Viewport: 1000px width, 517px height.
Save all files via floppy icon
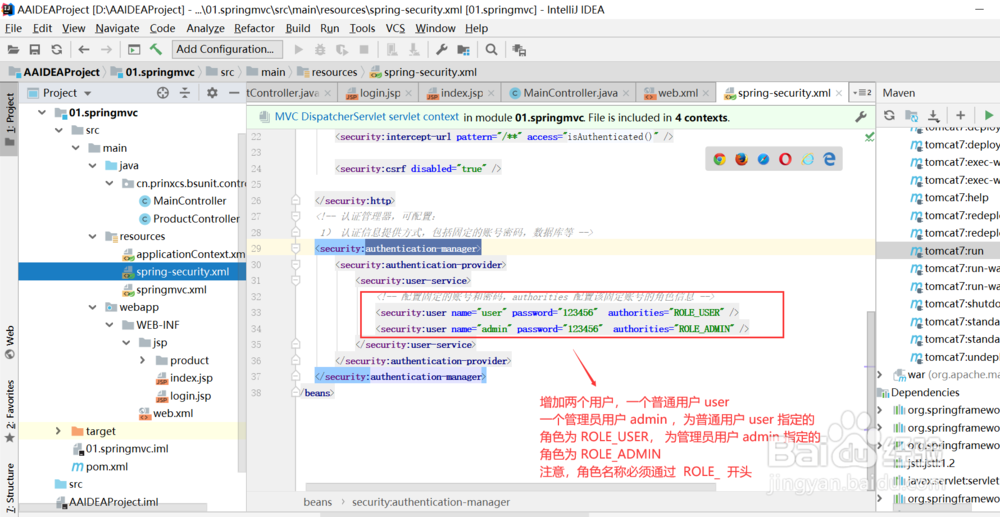[x=35, y=50]
